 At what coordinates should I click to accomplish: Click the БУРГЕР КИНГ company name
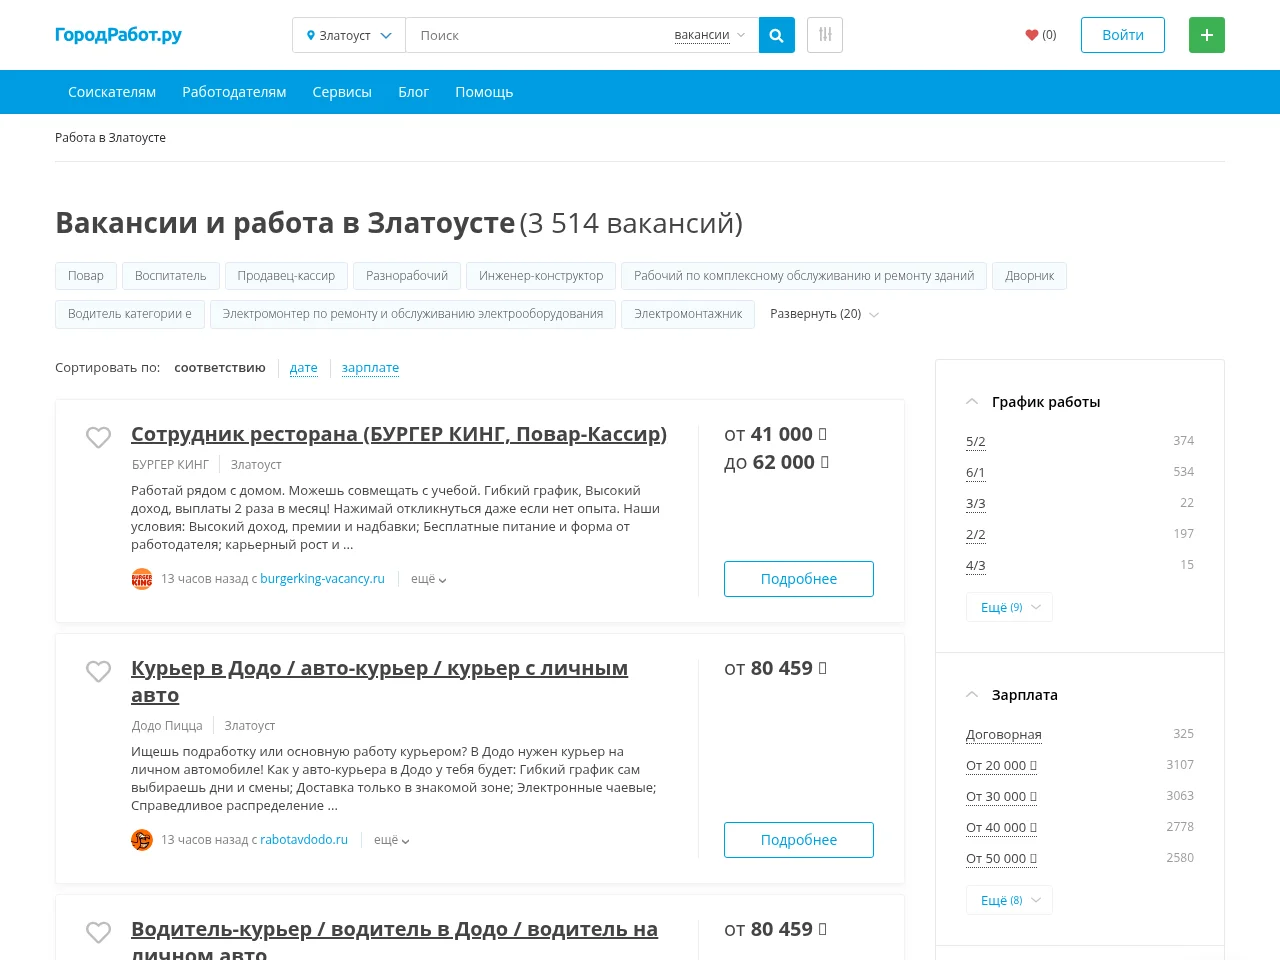(x=171, y=465)
